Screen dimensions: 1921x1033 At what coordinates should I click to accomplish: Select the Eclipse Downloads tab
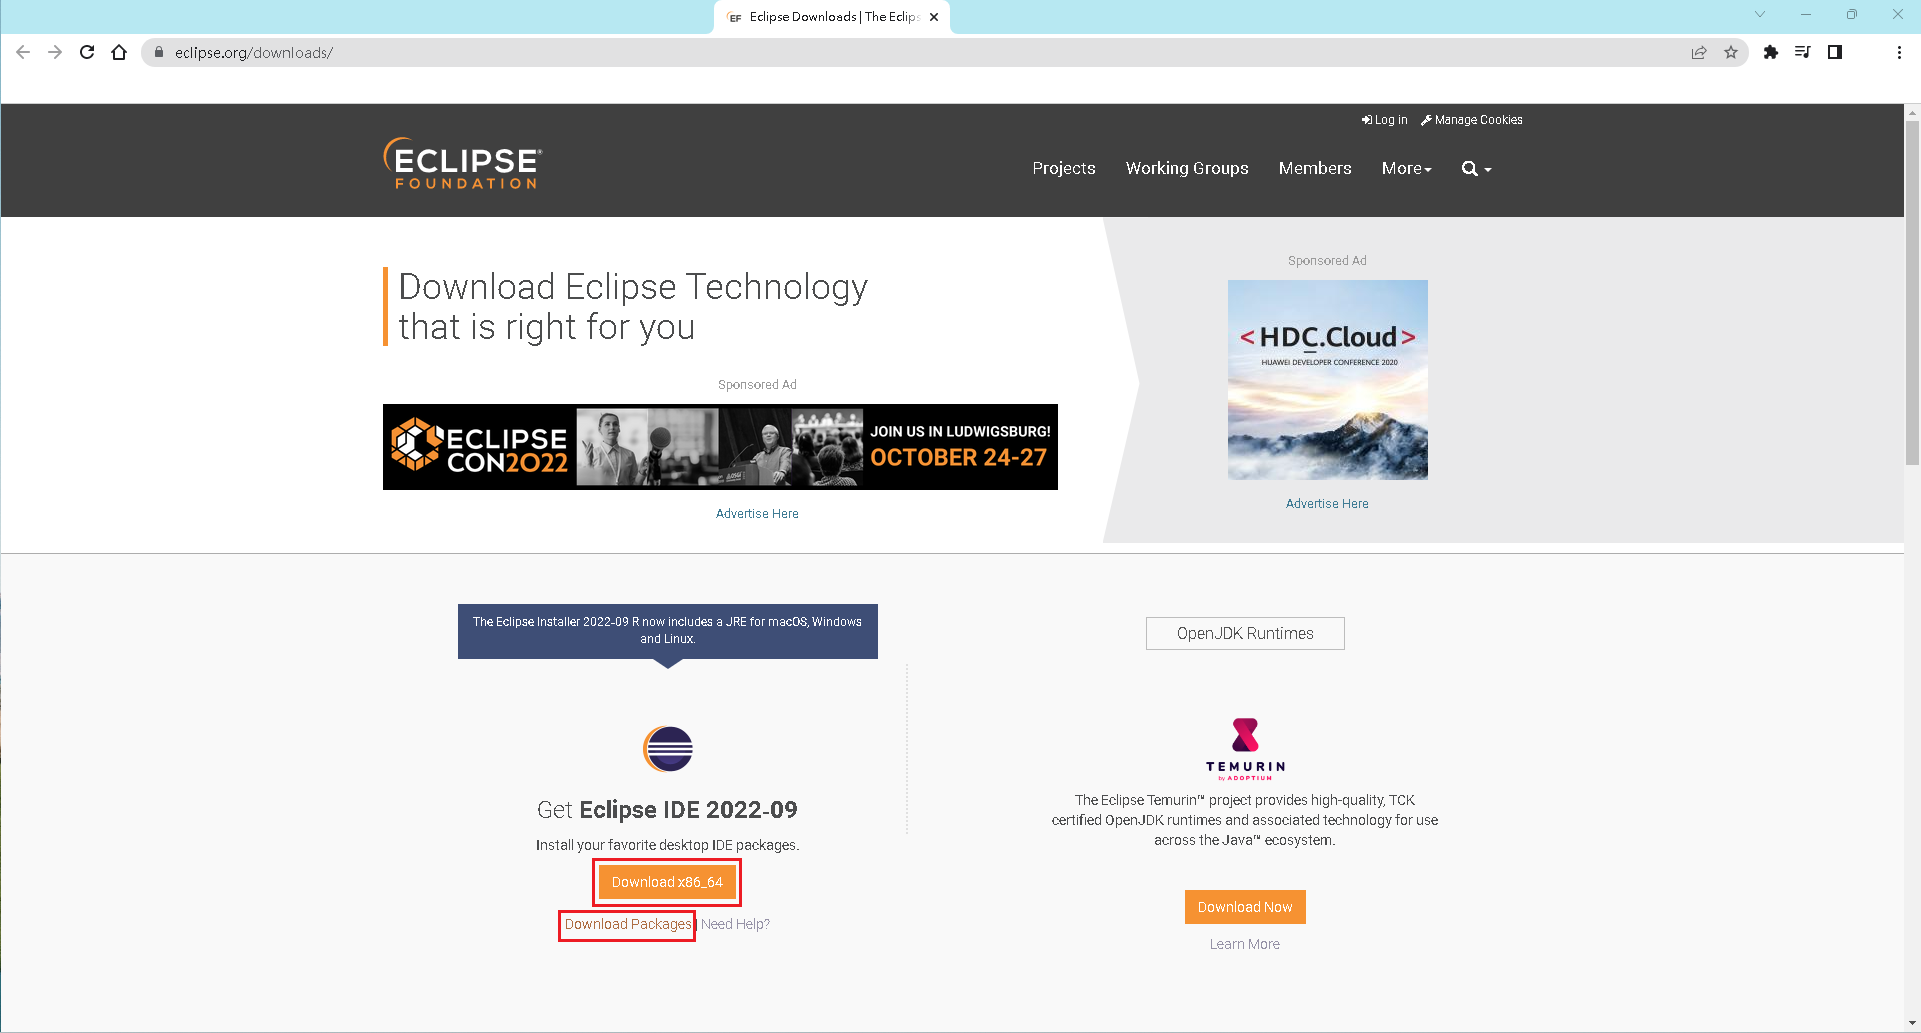830,17
